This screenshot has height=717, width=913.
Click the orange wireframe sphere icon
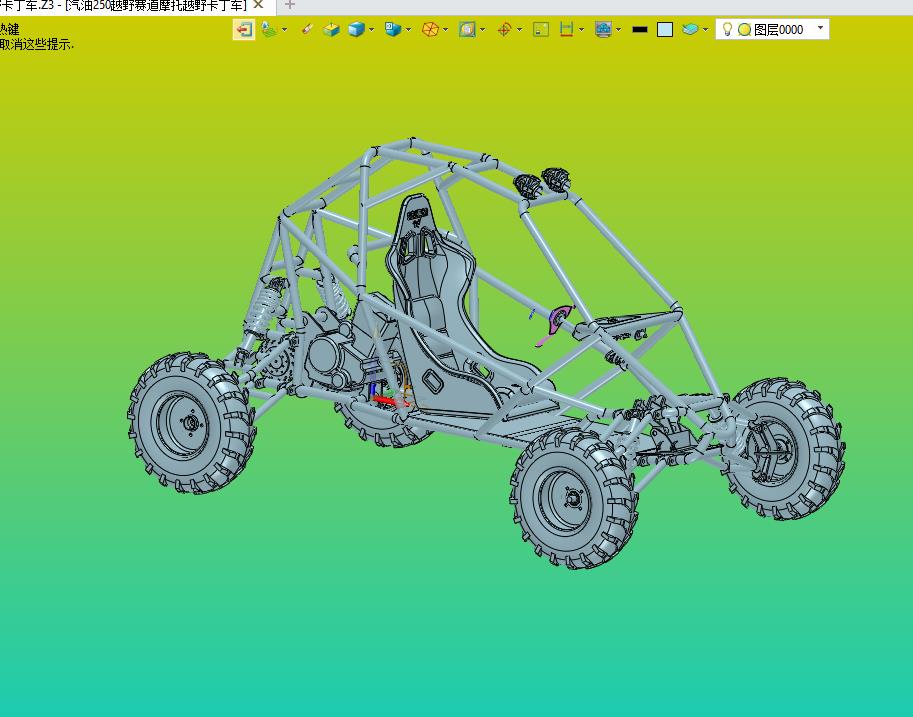(429, 30)
